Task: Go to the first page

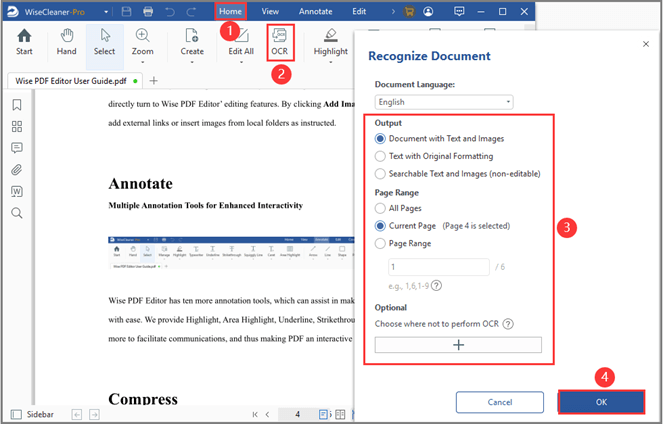Action: pyautogui.click(x=255, y=415)
